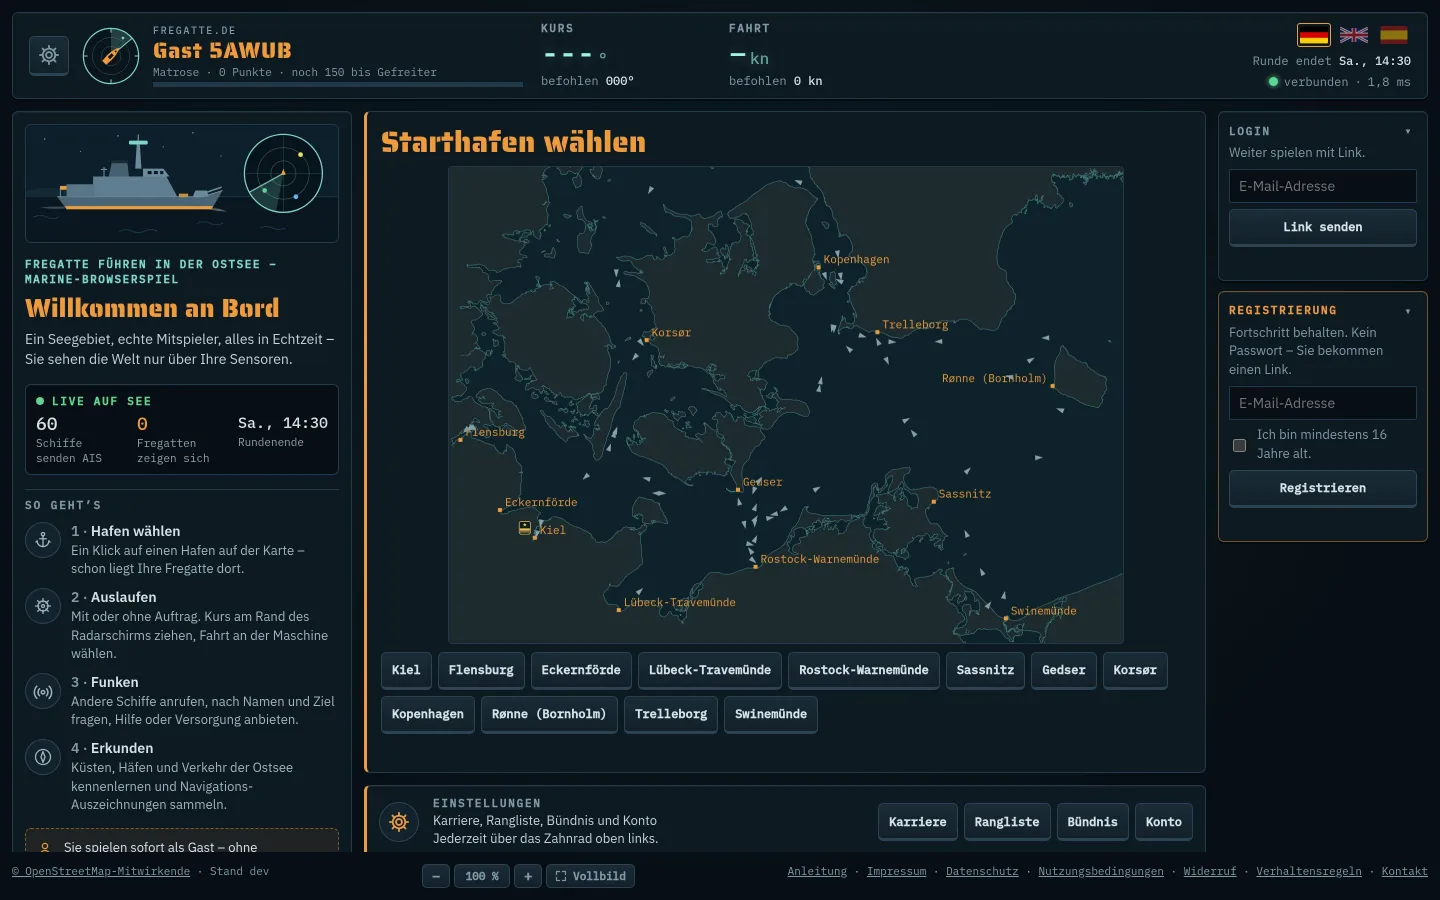Choose the Flensburg harbor button

point(481,670)
